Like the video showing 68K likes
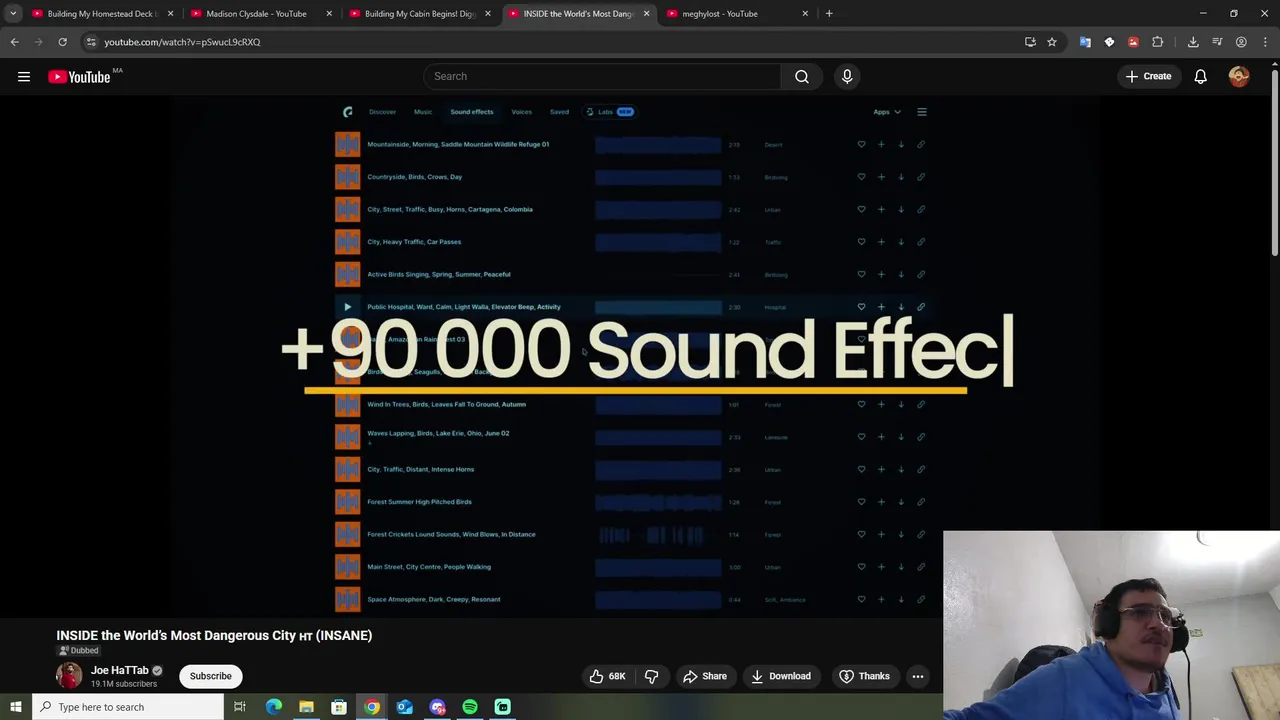The width and height of the screenshot is (1280, 720). point(607,676)
